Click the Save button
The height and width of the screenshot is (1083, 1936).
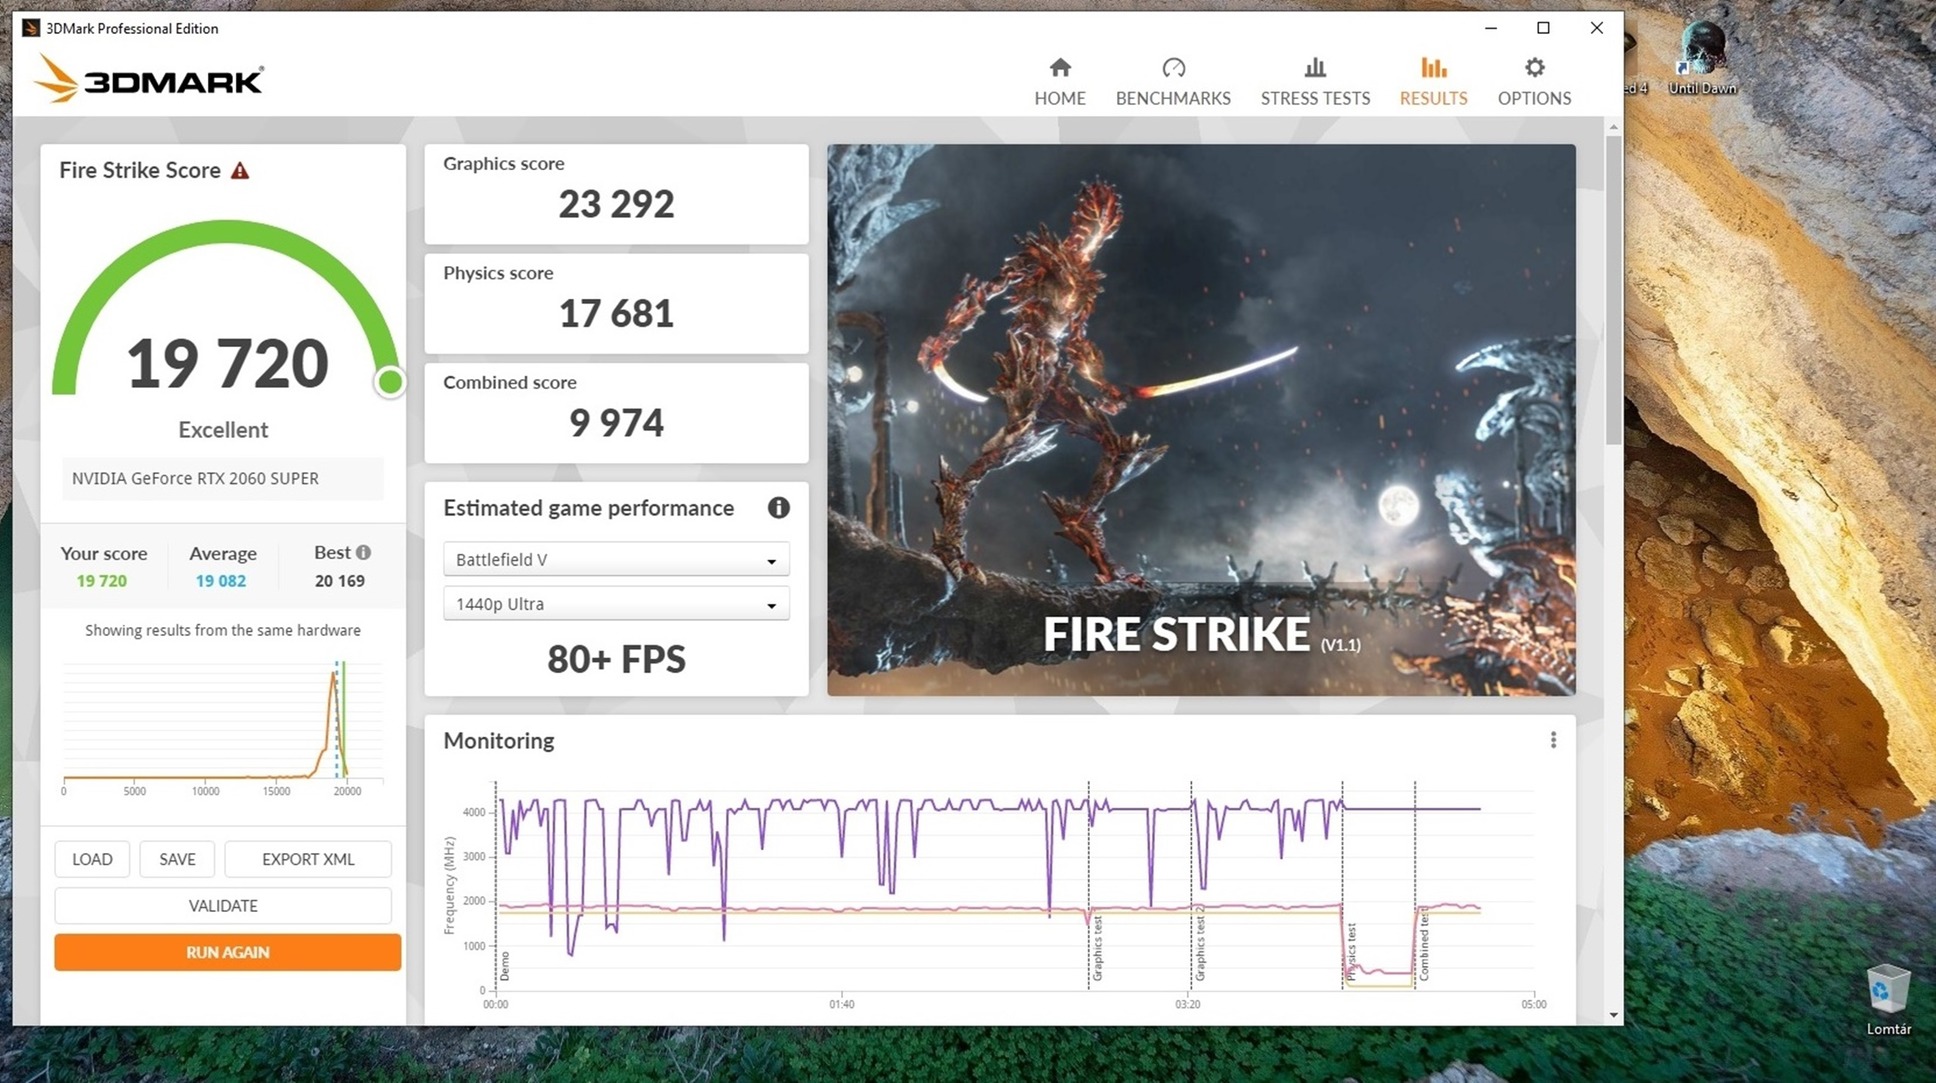pos(177,859)
